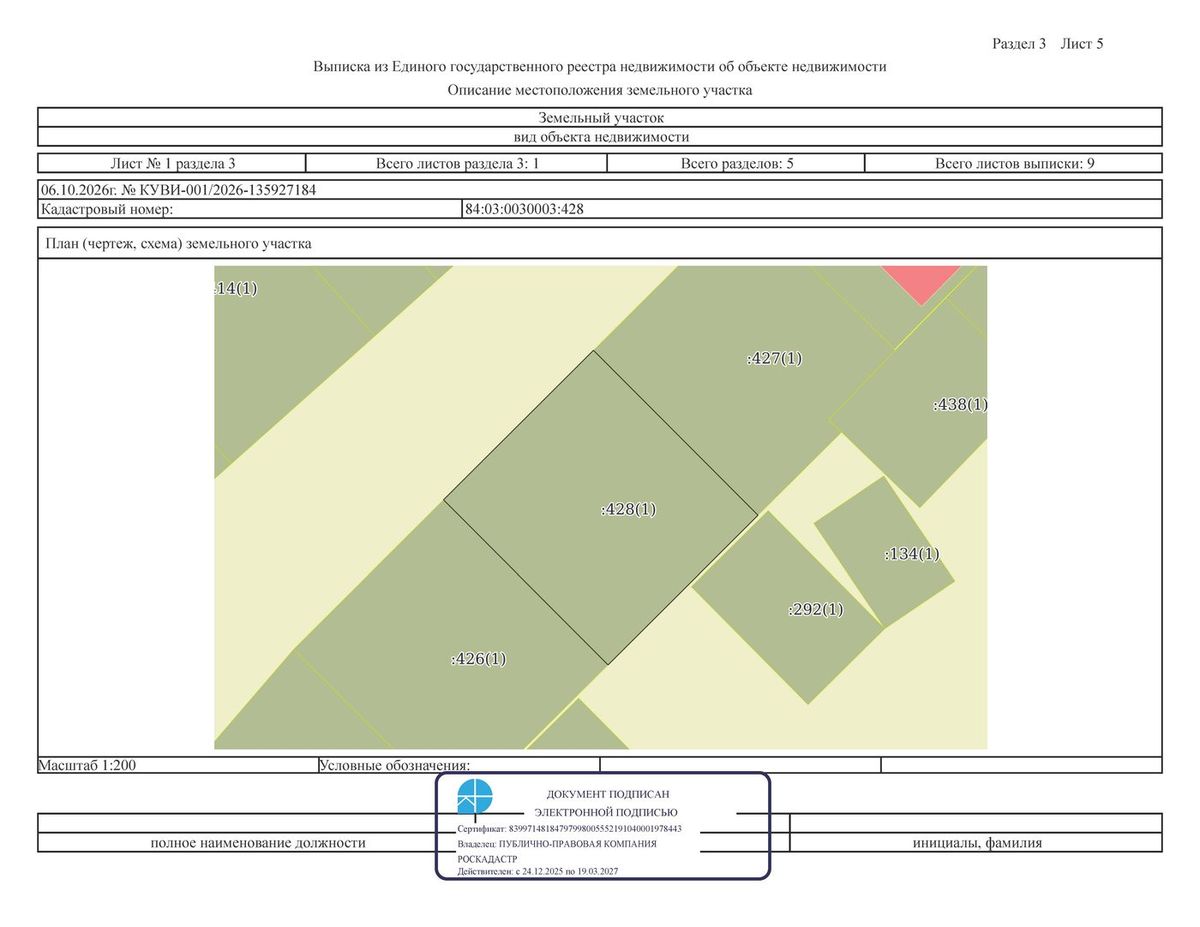This screenshot has width=1200, height=927.
Task: Click the Владелец: ПУБЛИЧНО-ПРАВОВАЯ КОМПАНИЯ line
Action: click(557, 844)
